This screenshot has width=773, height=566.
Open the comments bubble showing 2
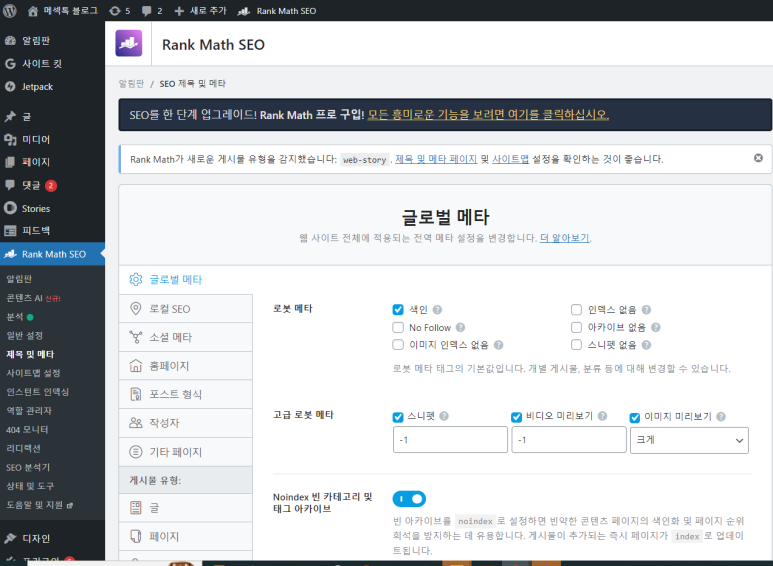click(x=146, y=11)
